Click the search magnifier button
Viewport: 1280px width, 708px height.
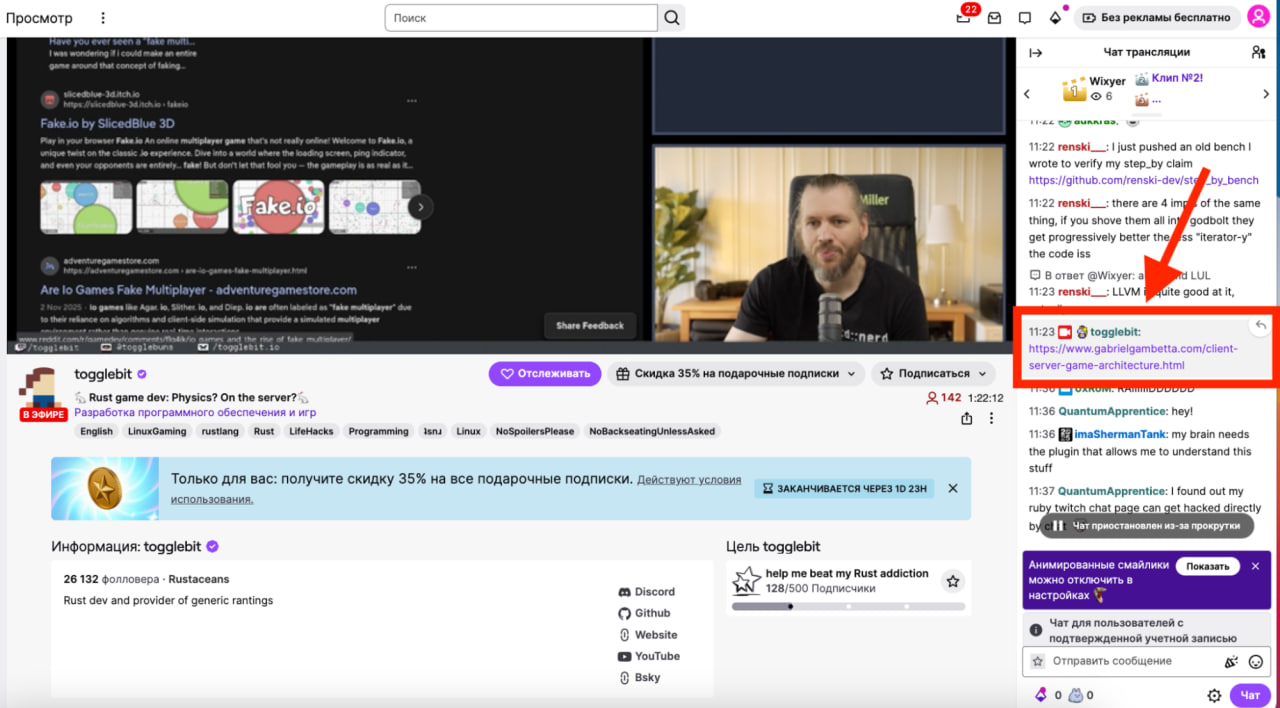click(x=672, y=18)
